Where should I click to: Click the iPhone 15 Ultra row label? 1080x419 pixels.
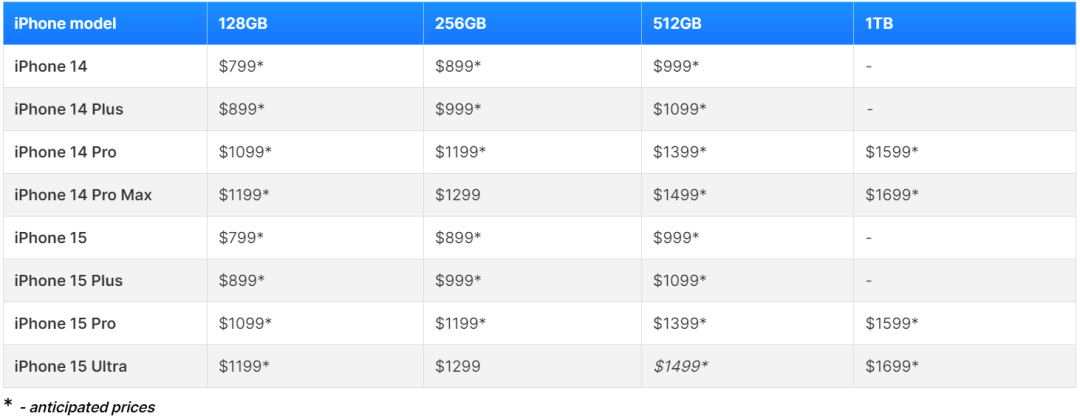click(x=71, y=367)
